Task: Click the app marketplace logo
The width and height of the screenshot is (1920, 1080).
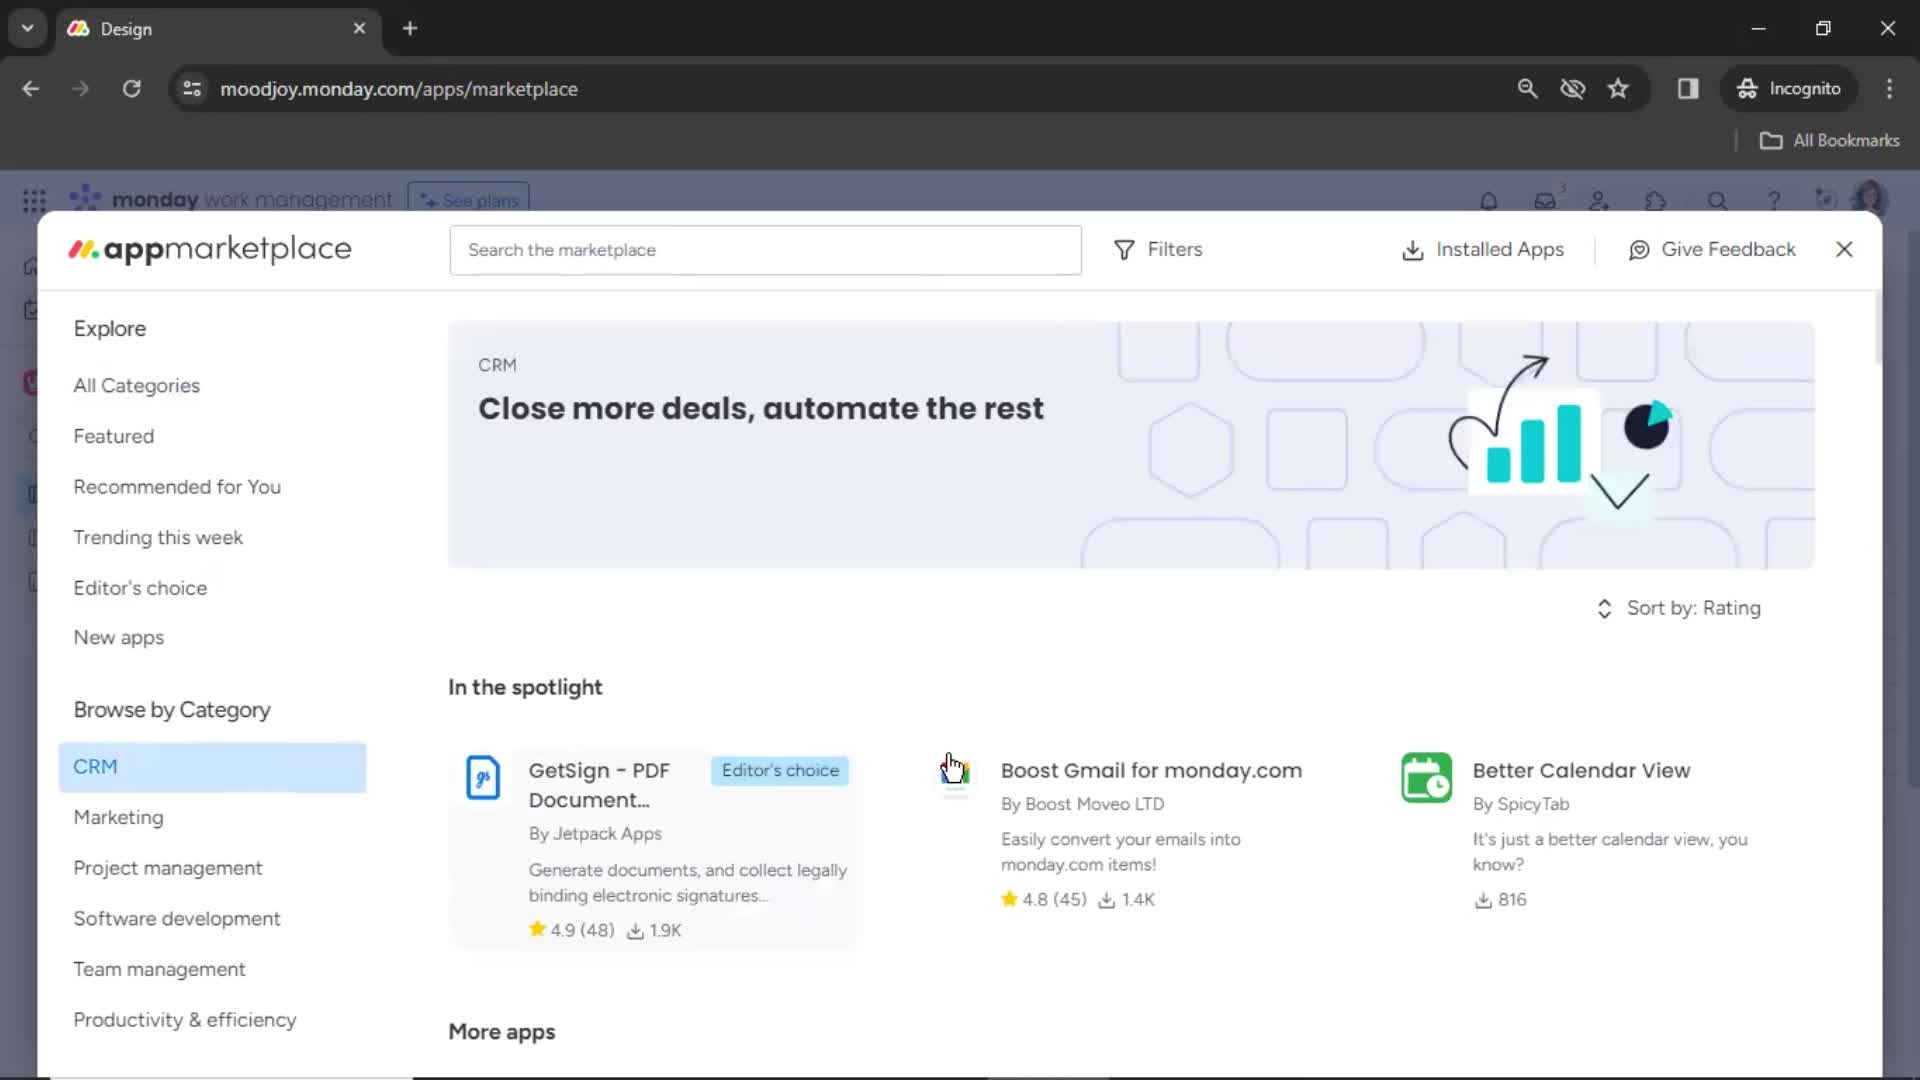Action: point(210,249)
